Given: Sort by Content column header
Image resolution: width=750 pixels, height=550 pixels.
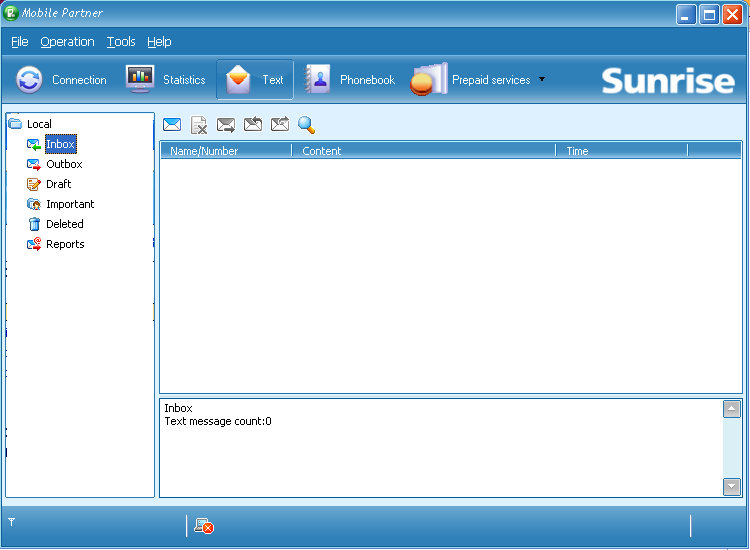Looking at the screenshot, I should point(423,151).
